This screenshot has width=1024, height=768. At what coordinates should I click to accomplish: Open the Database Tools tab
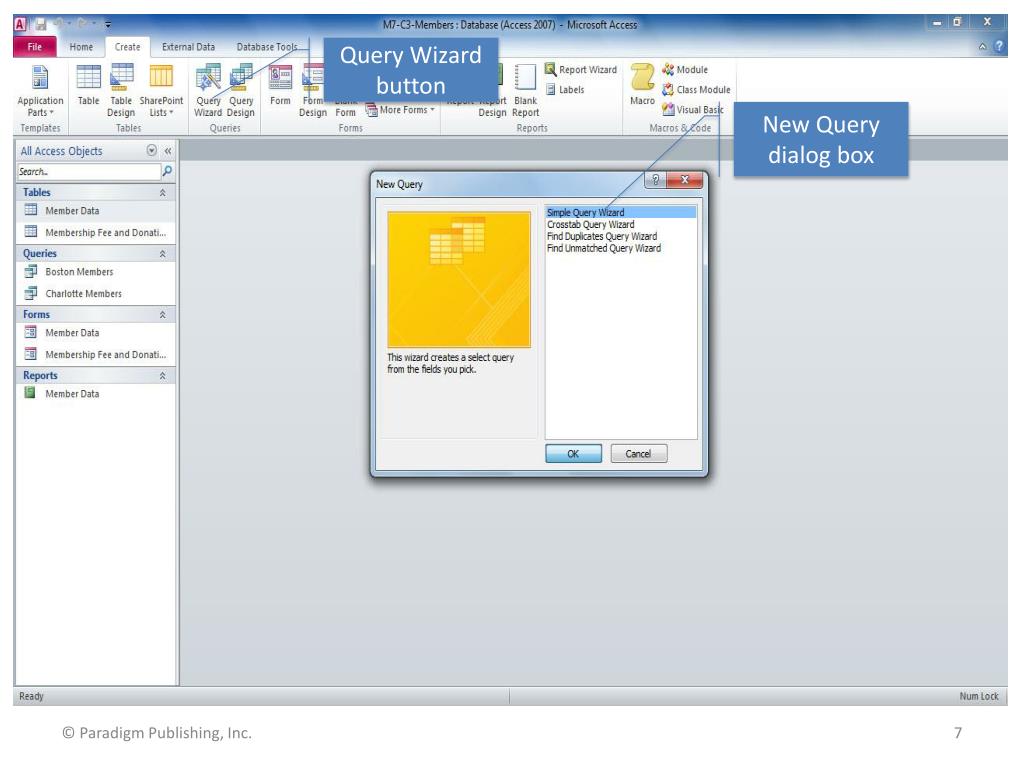266,47
